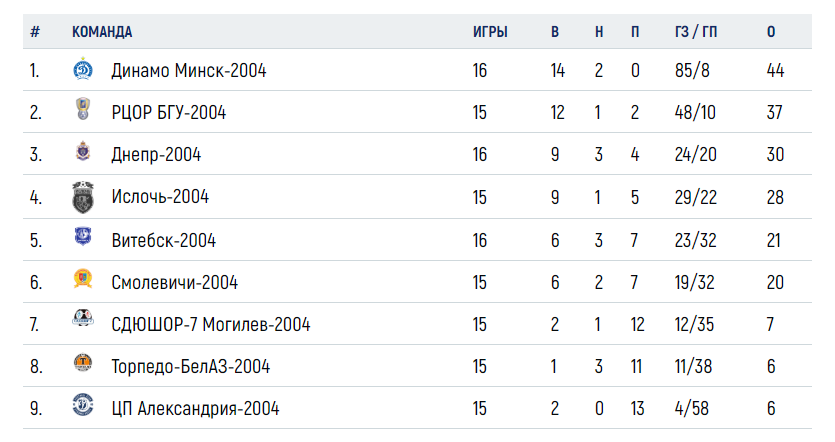Select the Смолевичи-2004 team name
This screenshot has height=442, width=835.
click(175, 282)
